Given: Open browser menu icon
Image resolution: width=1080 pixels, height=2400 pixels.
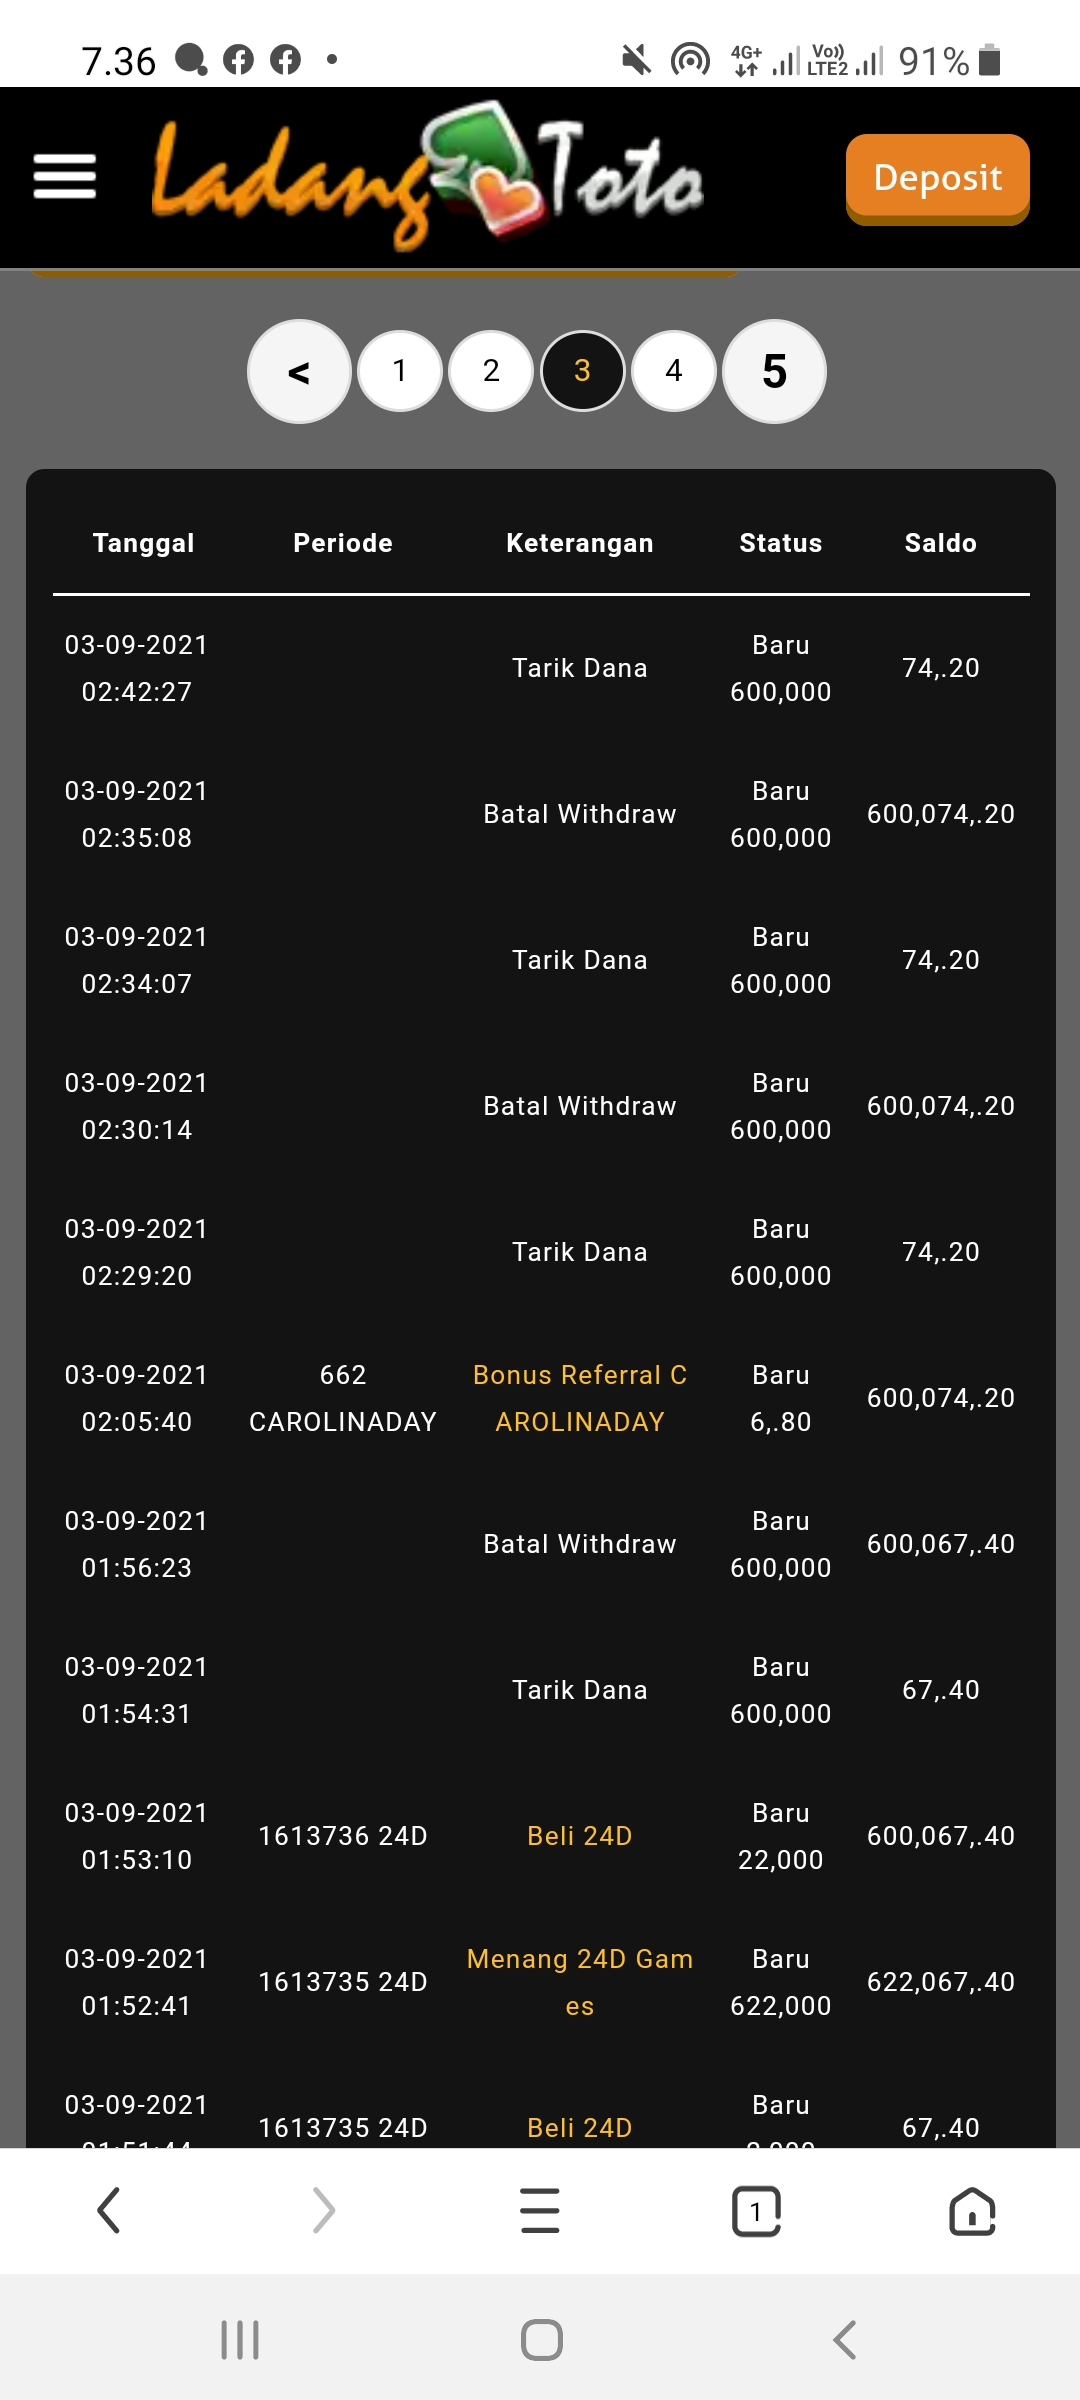Looking at the screenshot, I should click(x=540, y=2210).
